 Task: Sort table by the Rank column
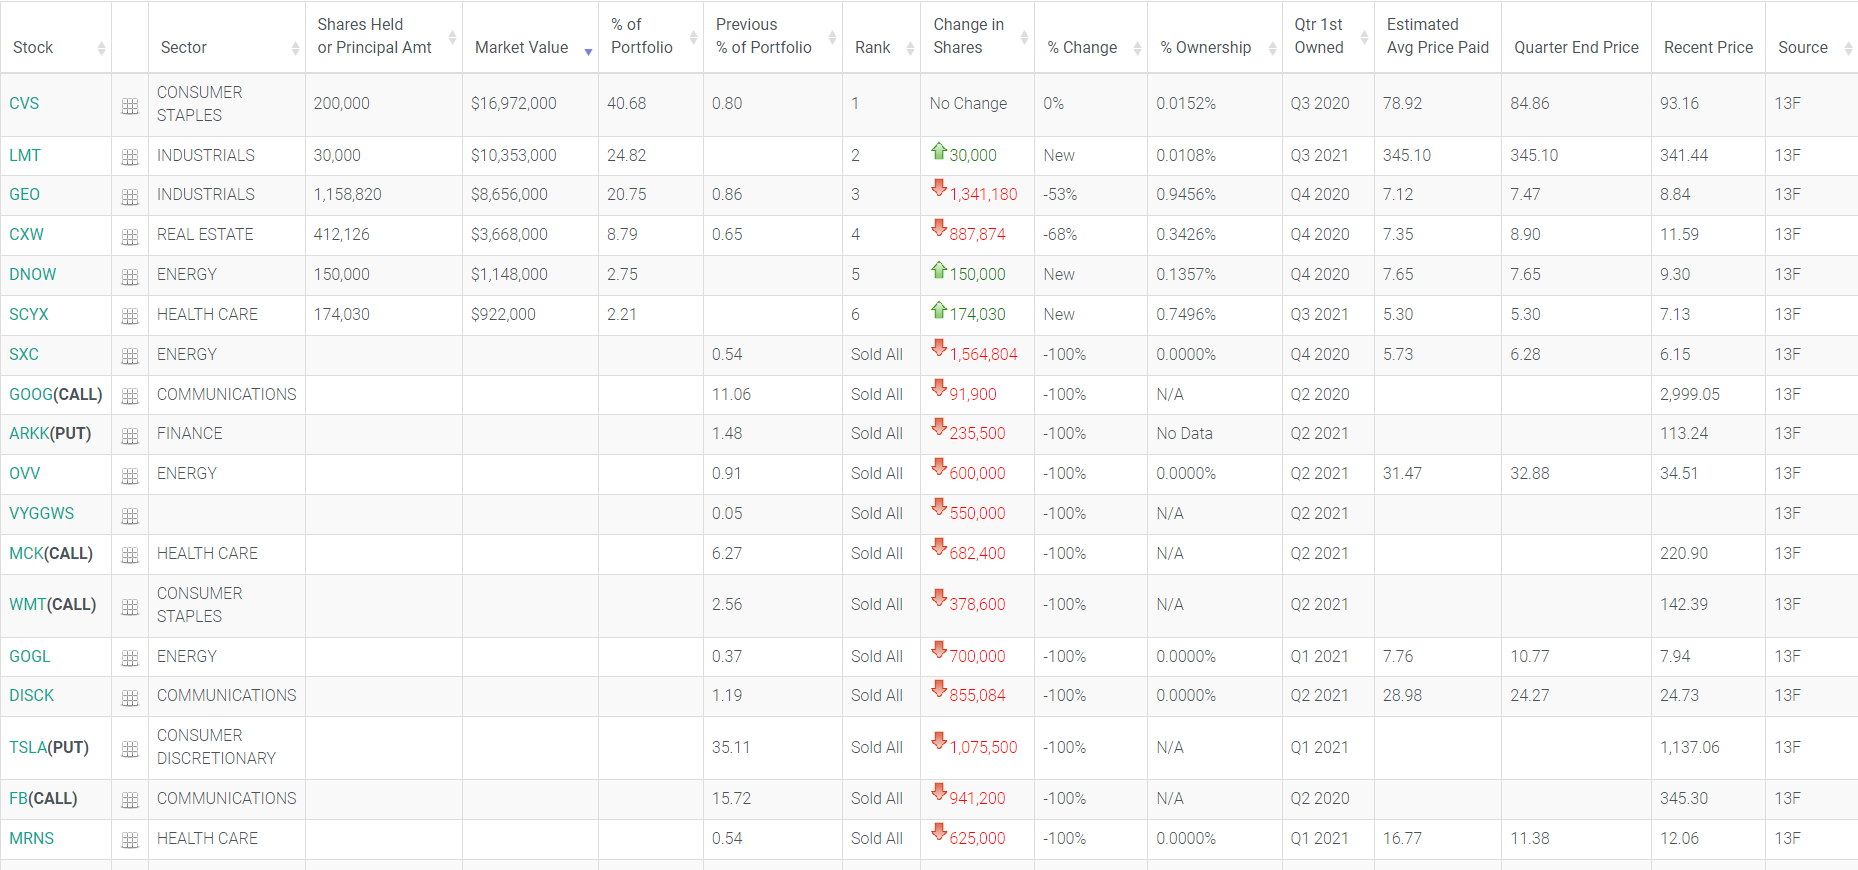(x=881, y=37)
